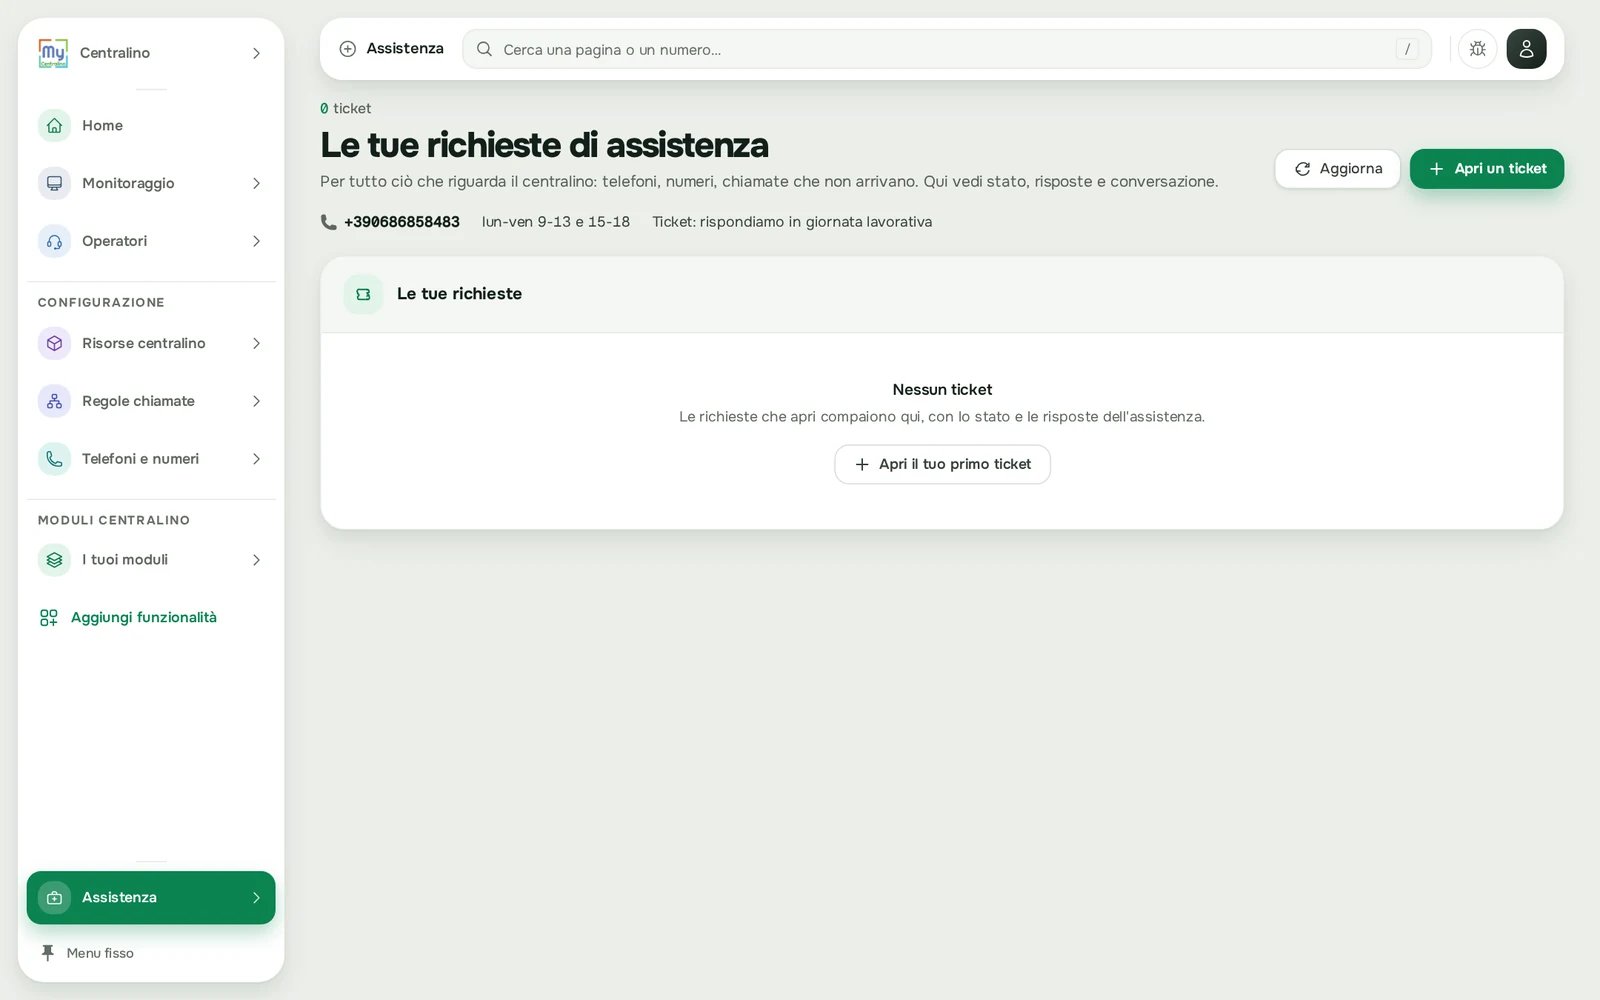
Task: Click the magnifier icon in search bar
Action: 484,49
